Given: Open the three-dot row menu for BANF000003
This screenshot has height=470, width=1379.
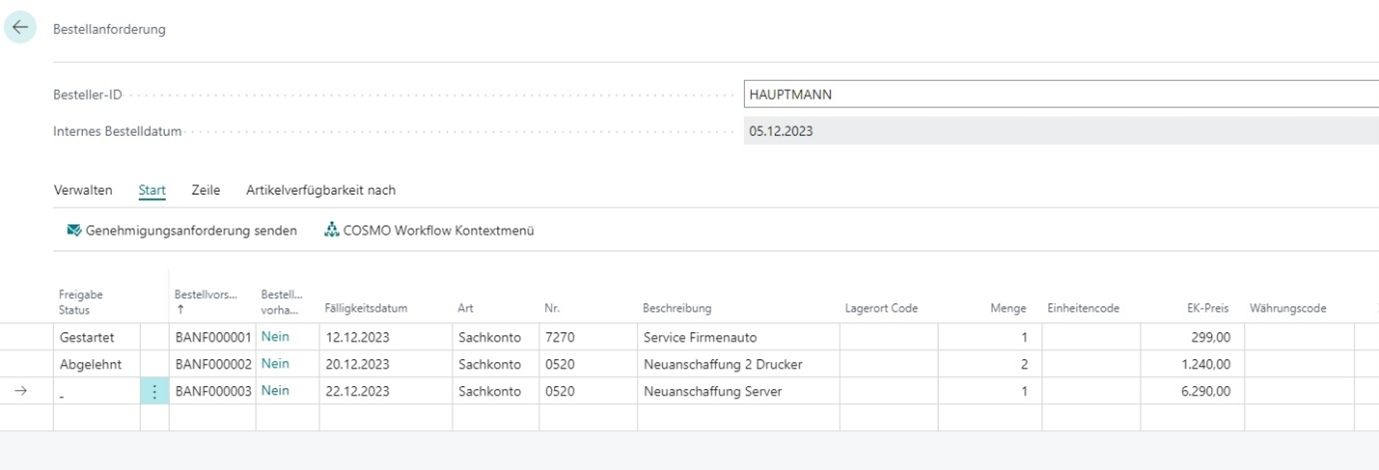Looking at the screenshot, I should pyautogui.click(x=154, y=392).
